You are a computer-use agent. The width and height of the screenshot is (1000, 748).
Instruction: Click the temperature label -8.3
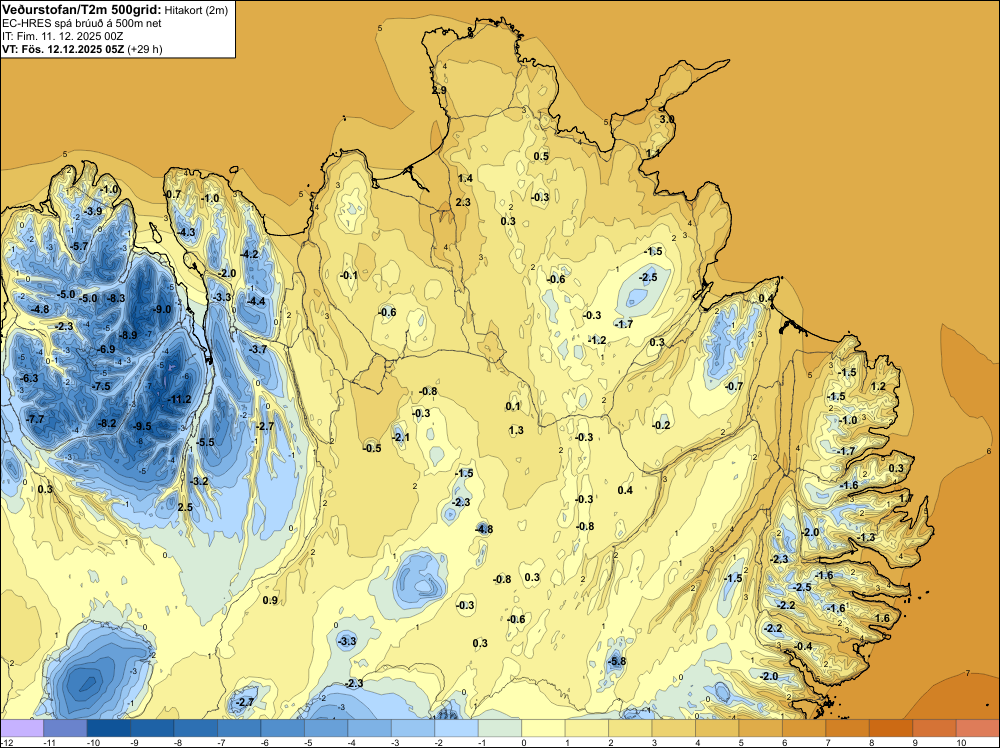point(117,298)
